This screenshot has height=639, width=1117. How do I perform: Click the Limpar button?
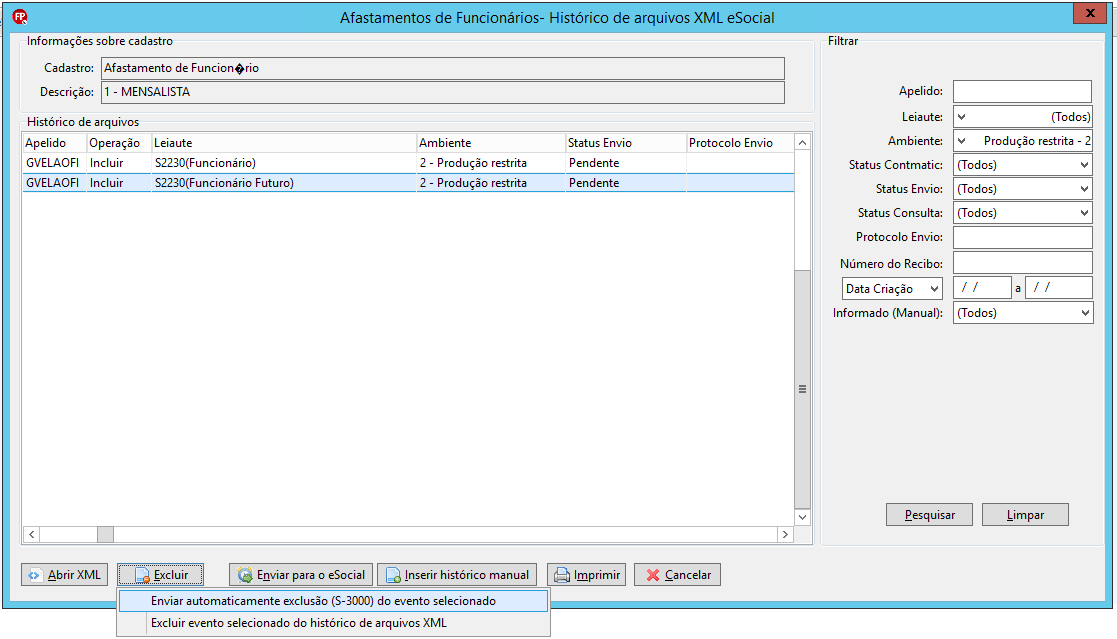click(1025, 515)
